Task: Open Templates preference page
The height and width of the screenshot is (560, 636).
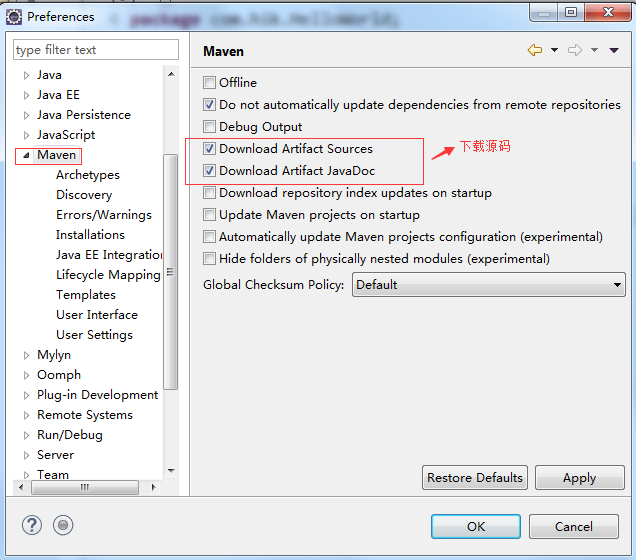Action: [86, 295]
